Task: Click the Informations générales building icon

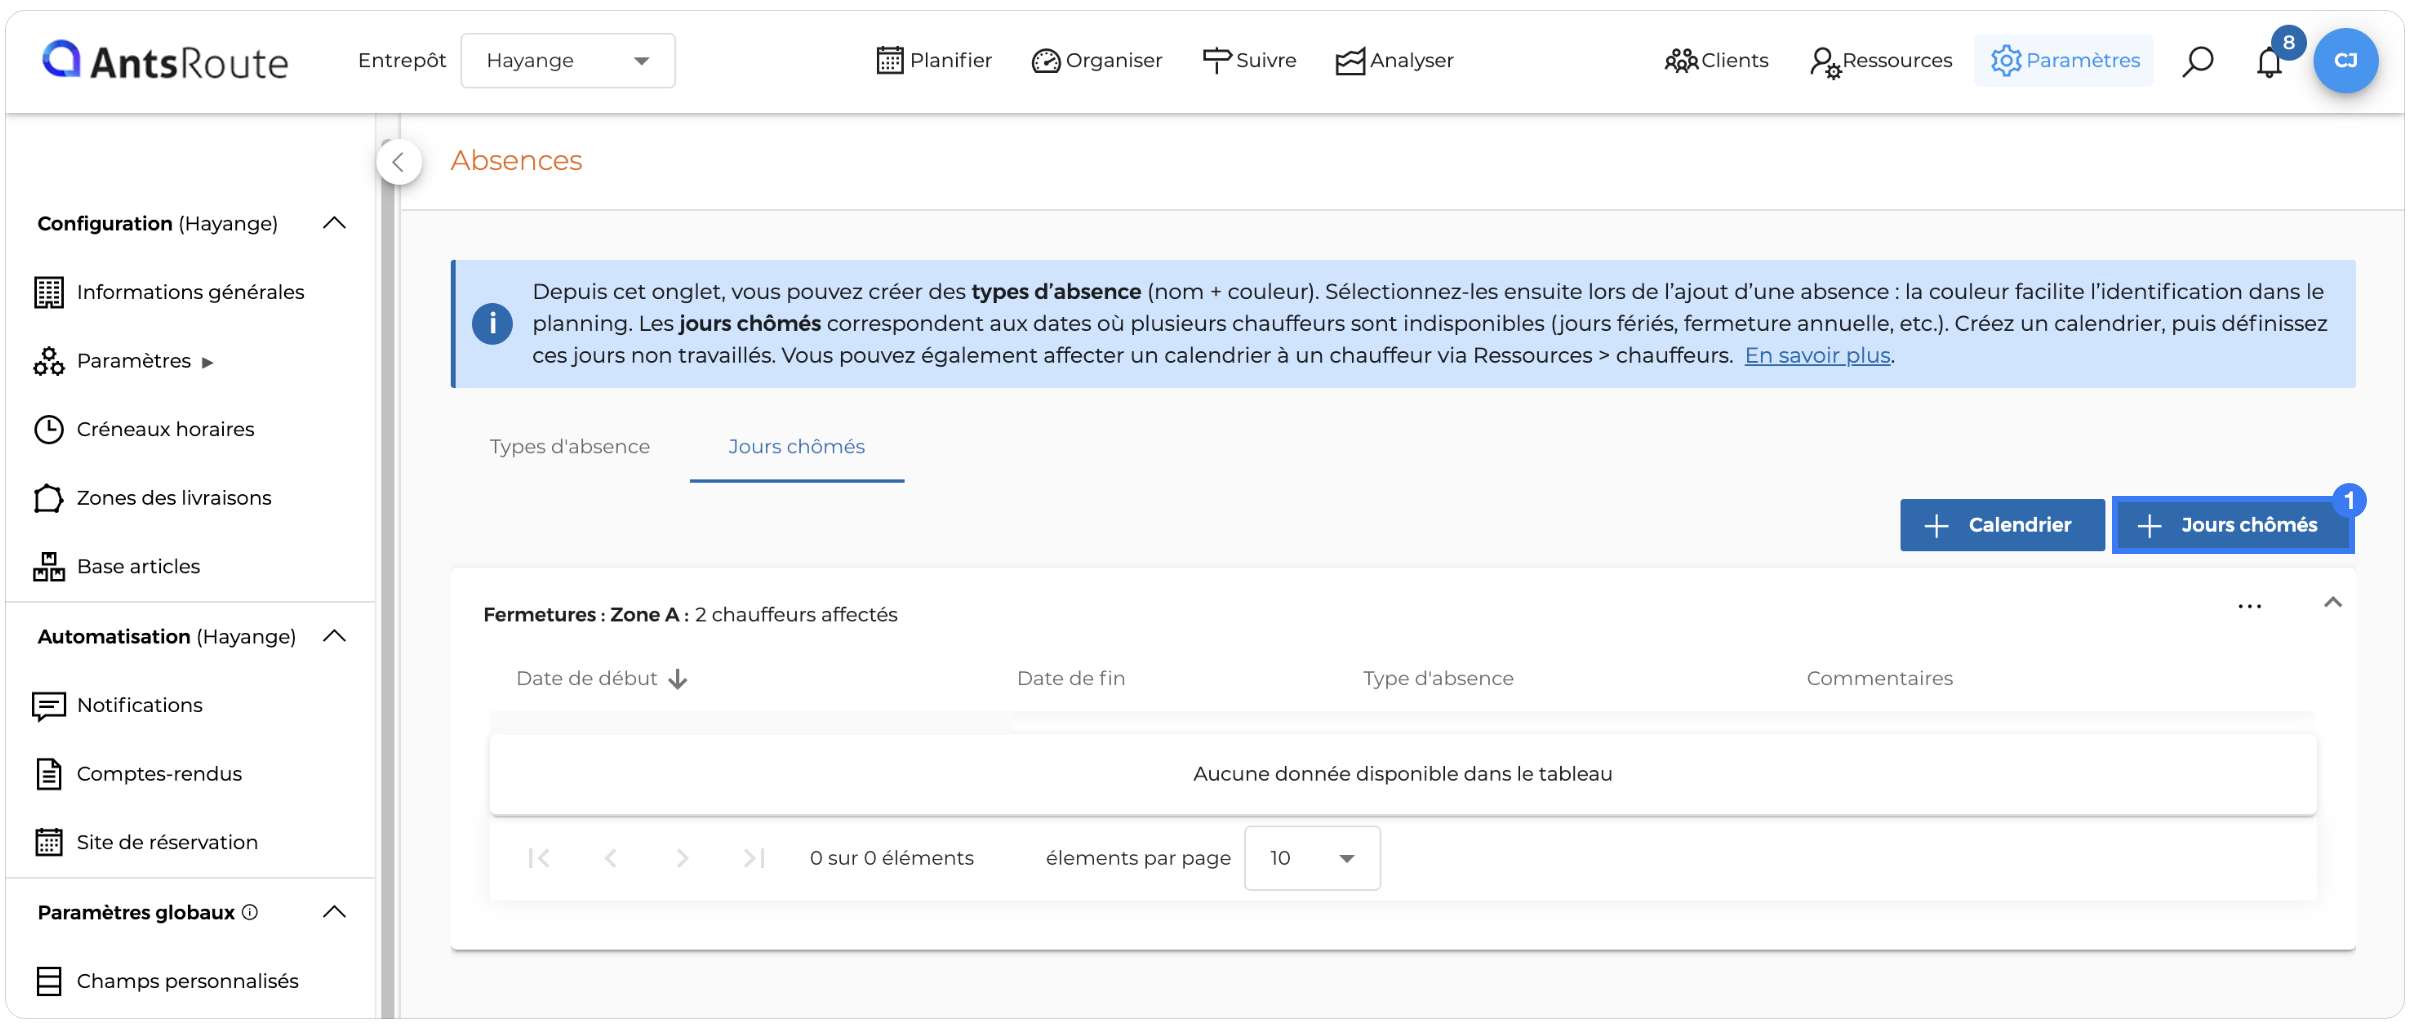Action: (48, 292)
